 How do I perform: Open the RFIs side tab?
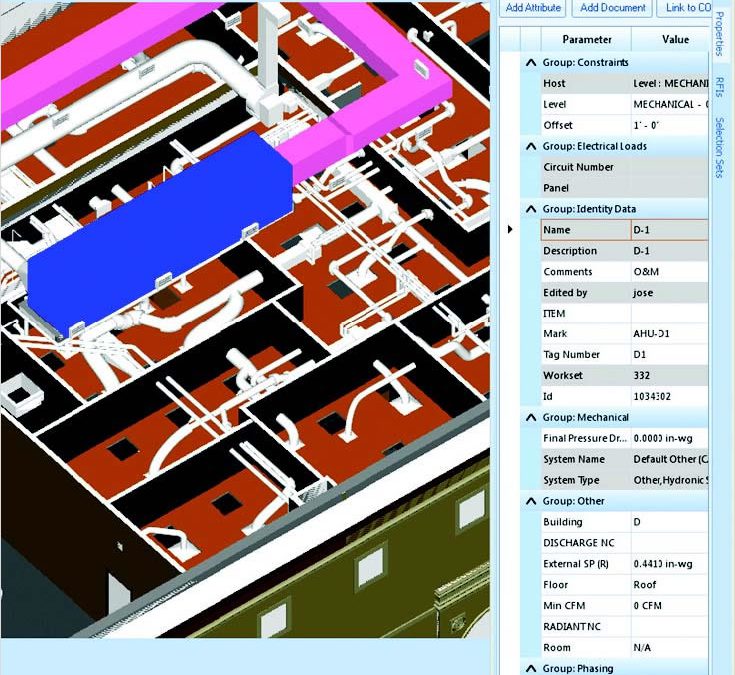(719, 90)
